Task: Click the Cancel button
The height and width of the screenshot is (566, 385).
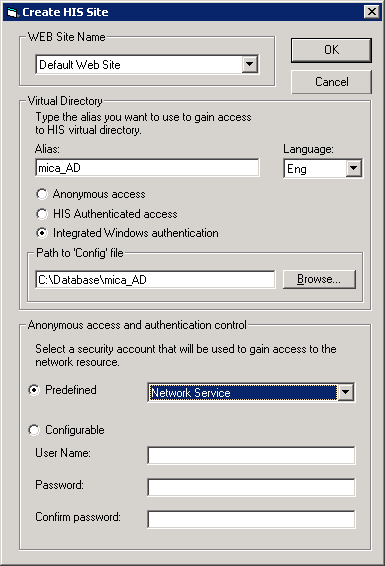Action: [331, 82]
